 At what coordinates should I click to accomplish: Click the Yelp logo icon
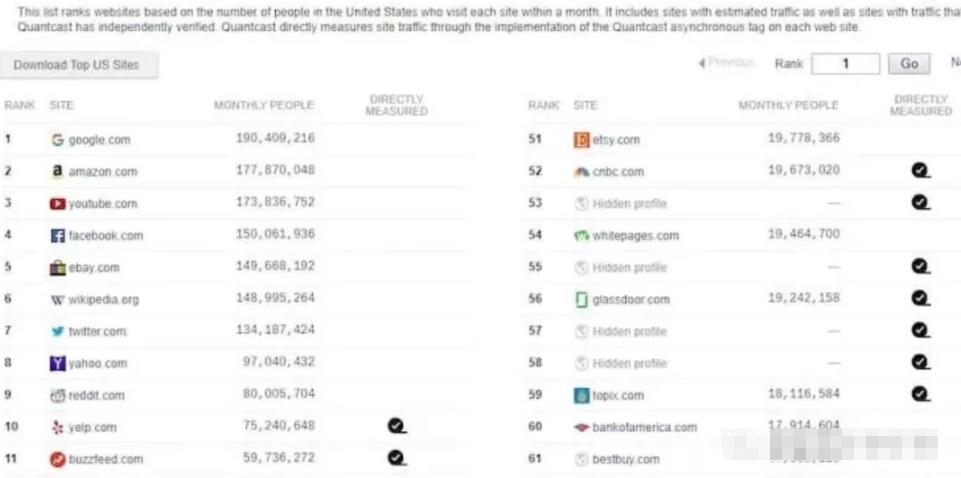[x=58, y=427]
